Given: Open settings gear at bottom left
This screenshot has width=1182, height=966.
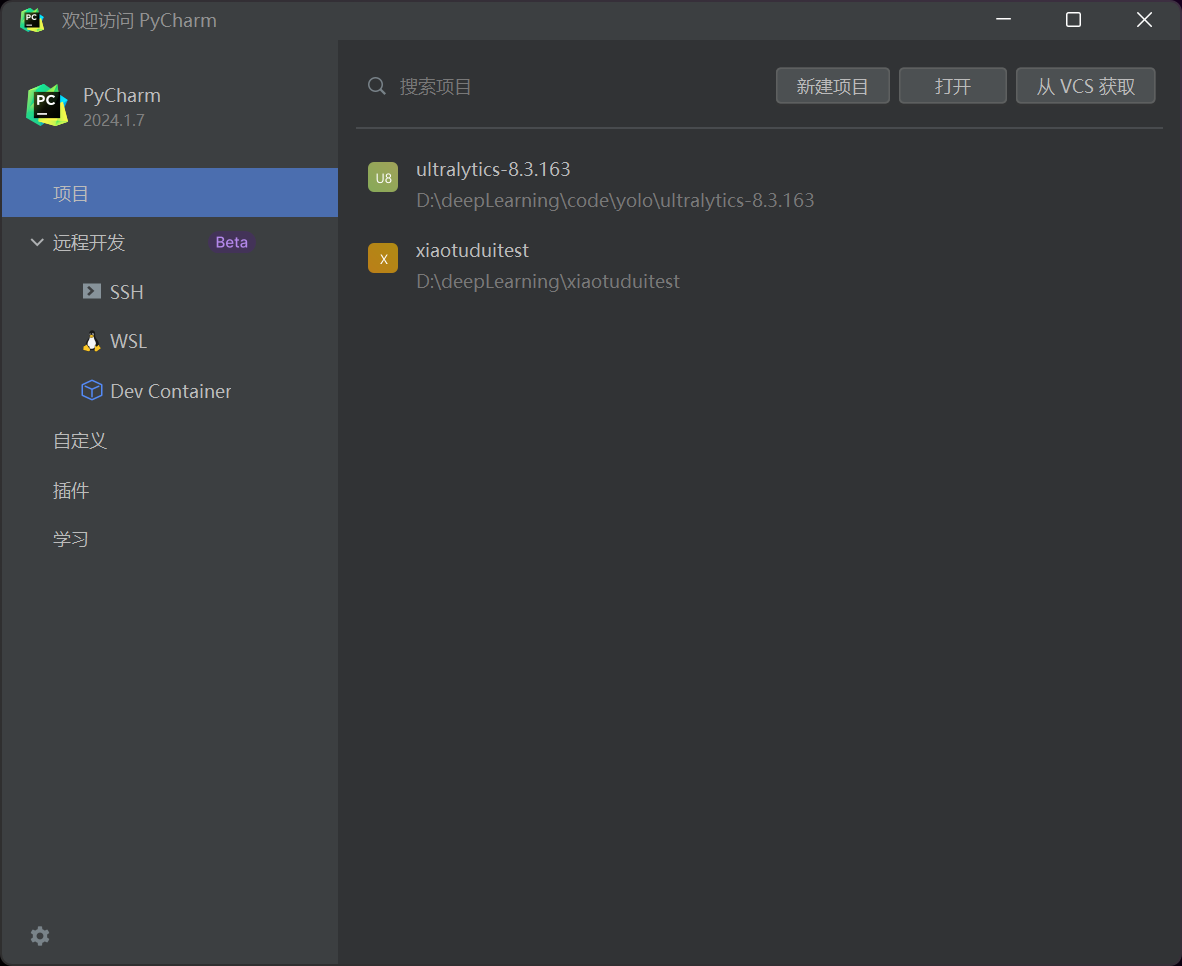Looking at the screenshot, I should pyautogui.click(x=40, y=936).
